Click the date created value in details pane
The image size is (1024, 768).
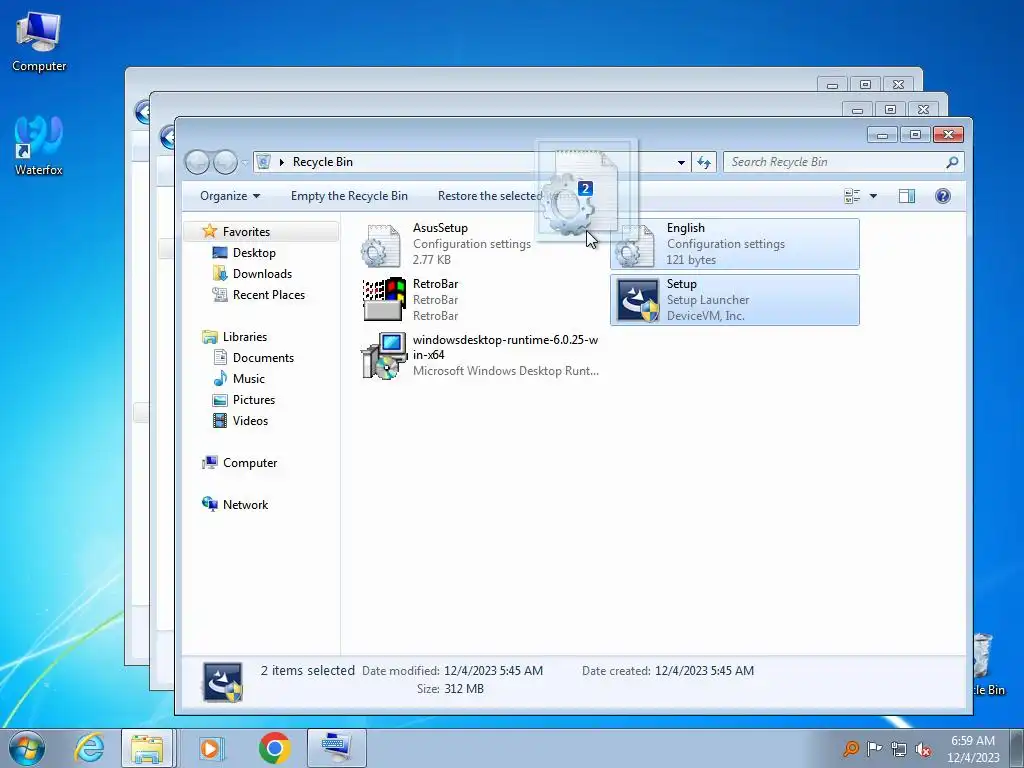(x=704, y=671)
